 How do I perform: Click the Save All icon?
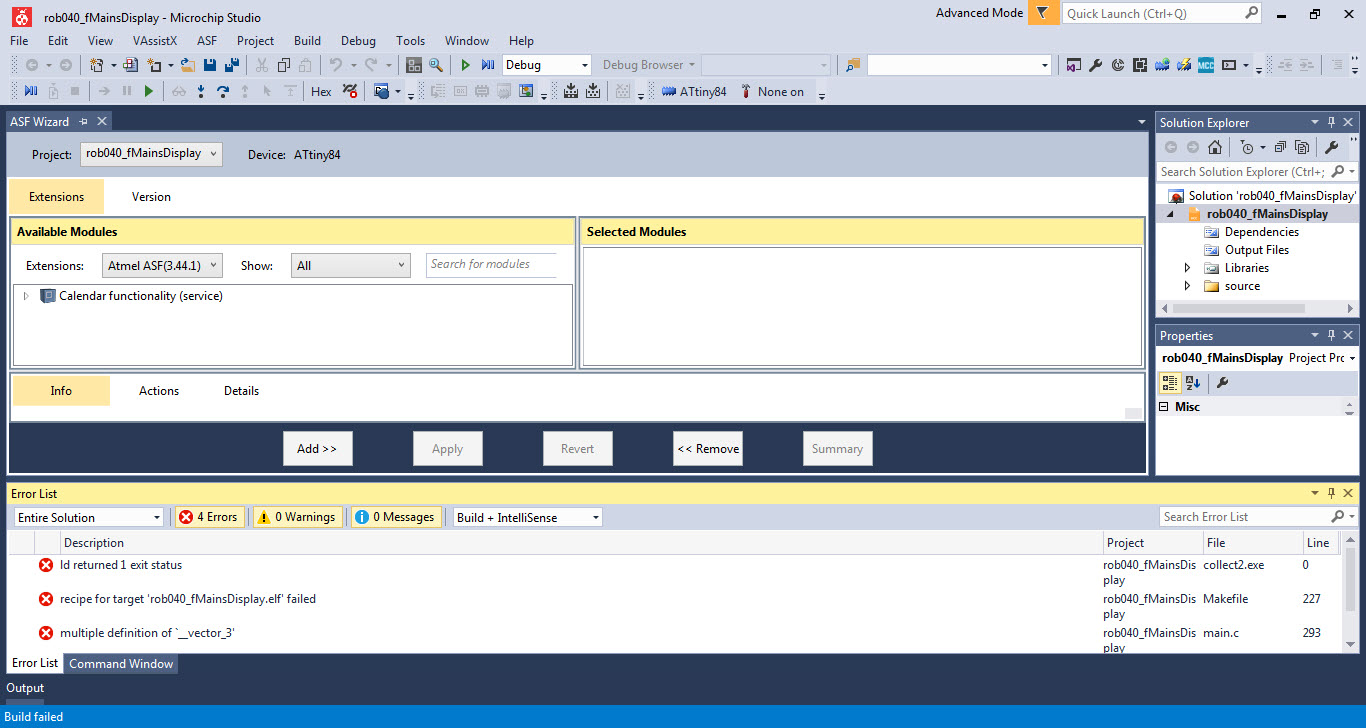(x=232, y=65)
